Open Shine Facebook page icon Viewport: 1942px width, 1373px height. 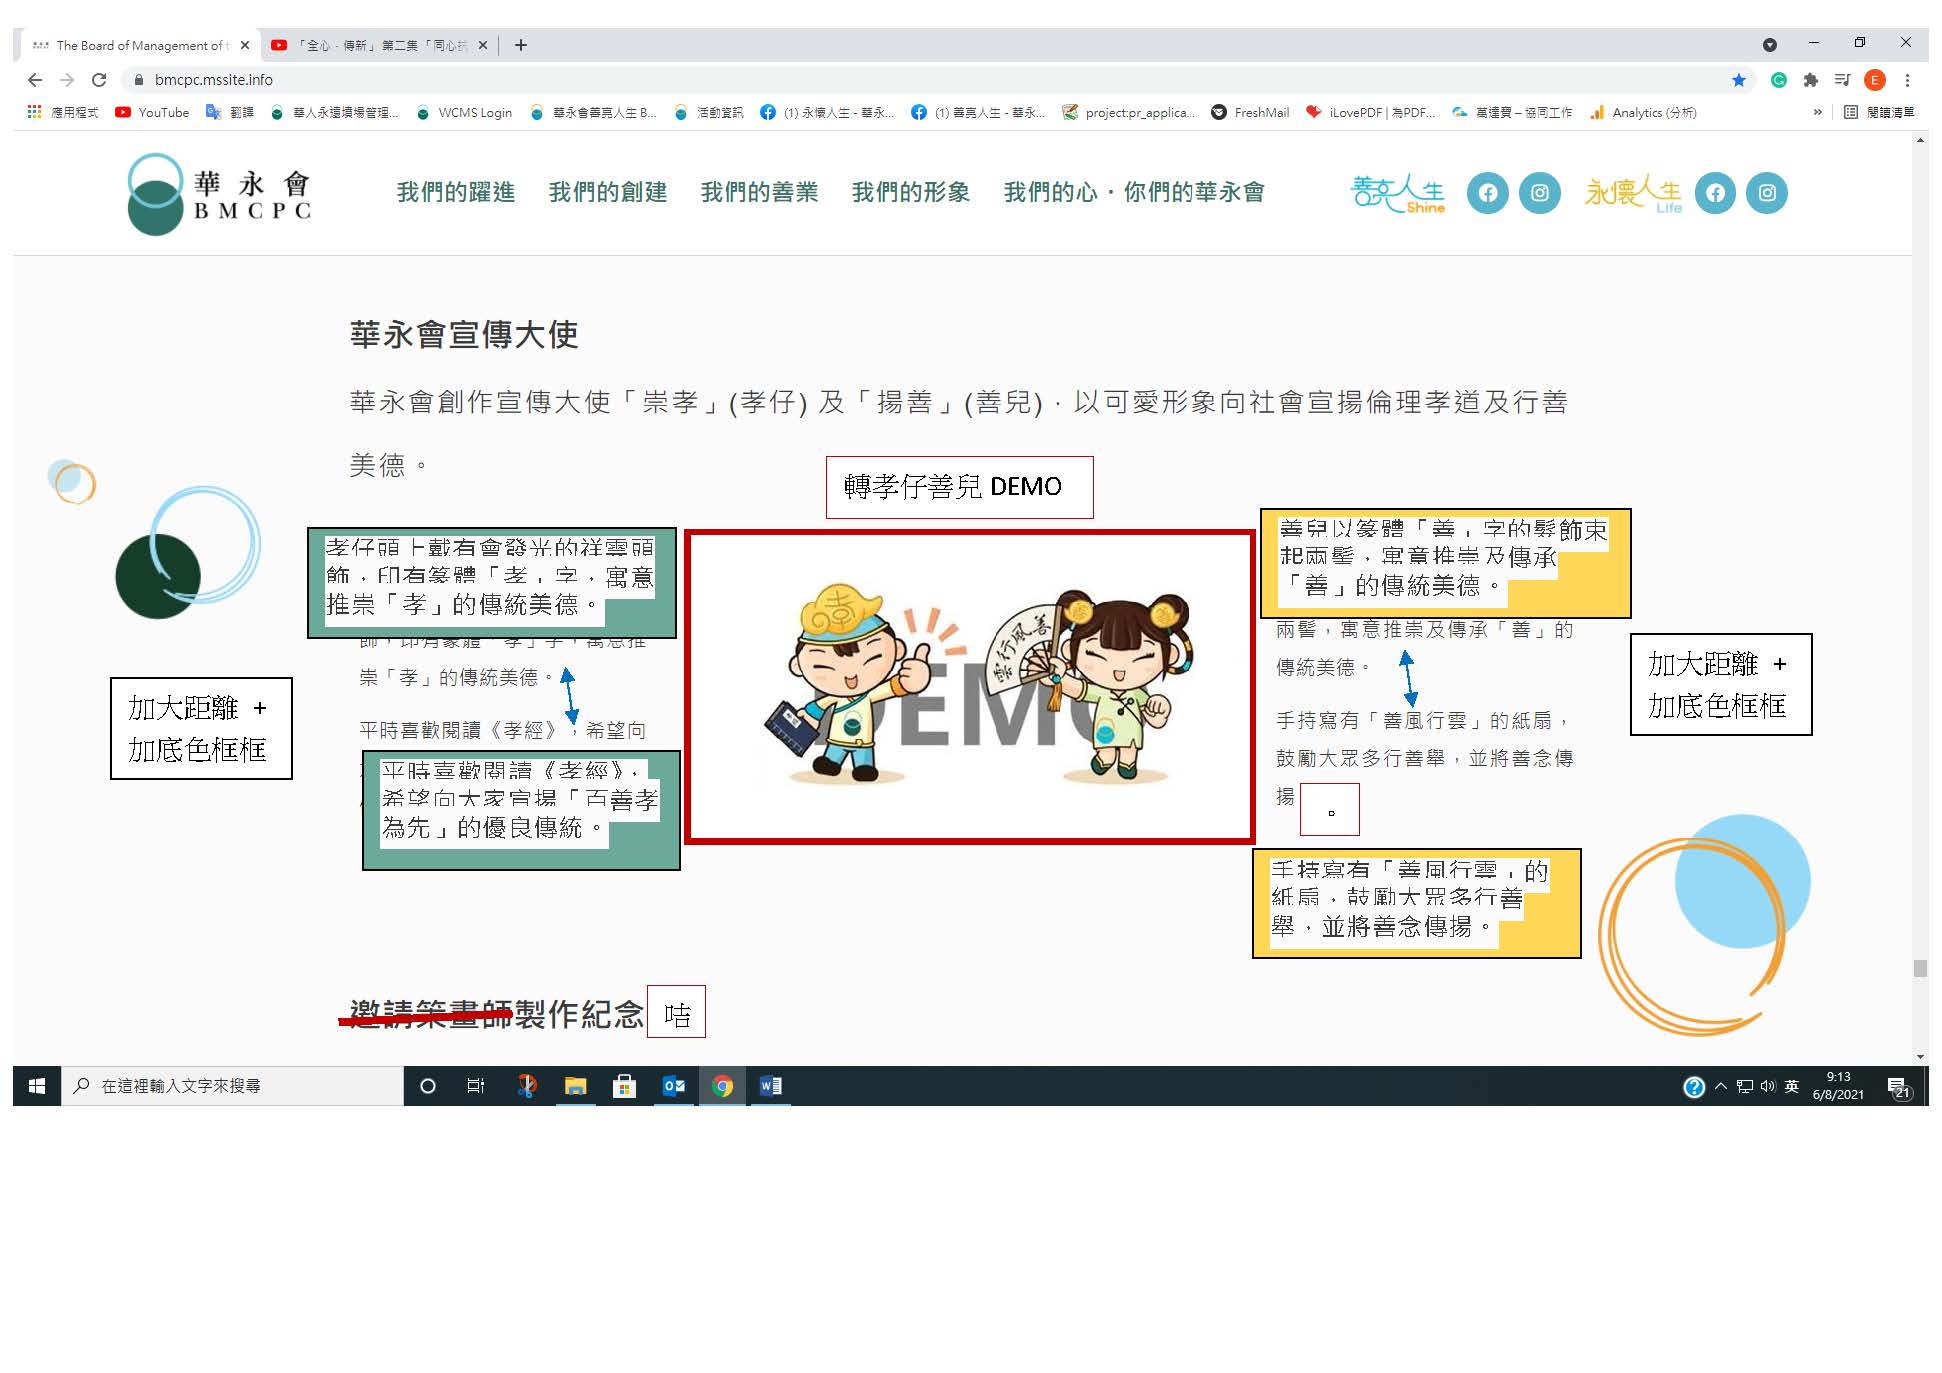click(x=1488, y=193)
